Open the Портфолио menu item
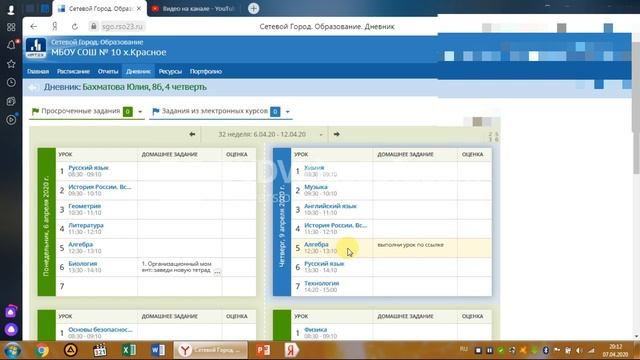Viewport: 640px width, 360px height. pos(206,71)
